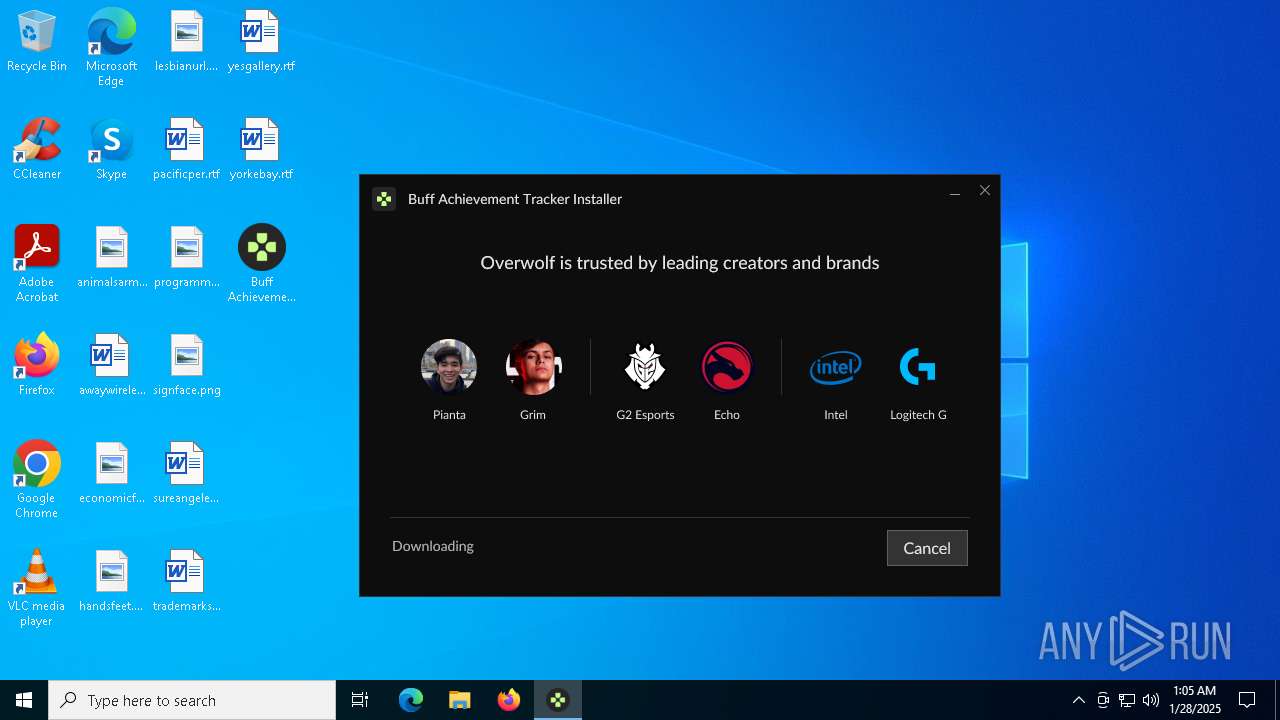Screen dimensions: 1280x720
Task: Click the Firefox desktop shortcut
Action: point(37,365)
